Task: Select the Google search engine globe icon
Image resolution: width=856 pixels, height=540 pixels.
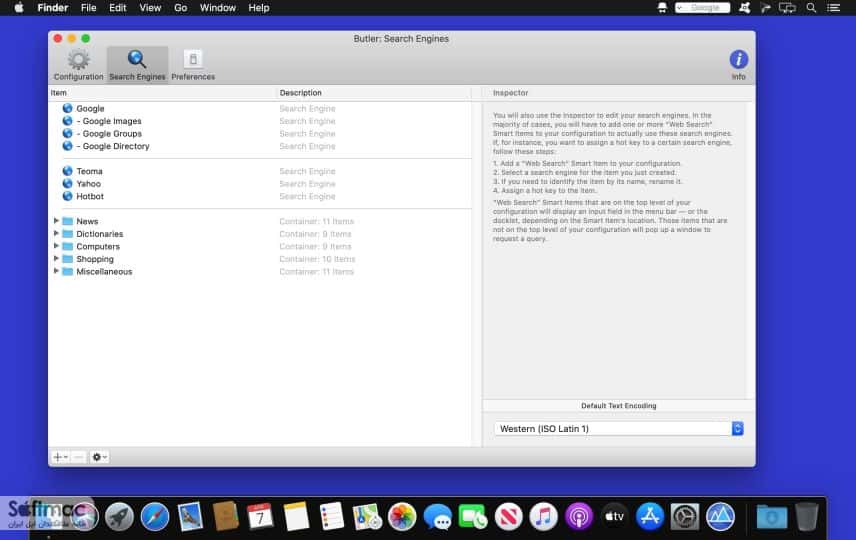Action: coord(67,108)
